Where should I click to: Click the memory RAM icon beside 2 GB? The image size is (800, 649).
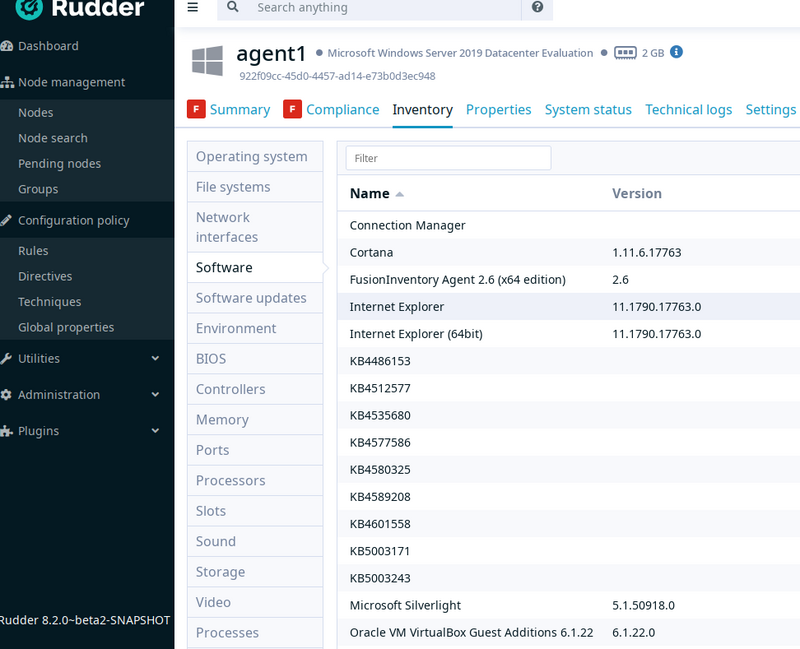click(625, 53)
